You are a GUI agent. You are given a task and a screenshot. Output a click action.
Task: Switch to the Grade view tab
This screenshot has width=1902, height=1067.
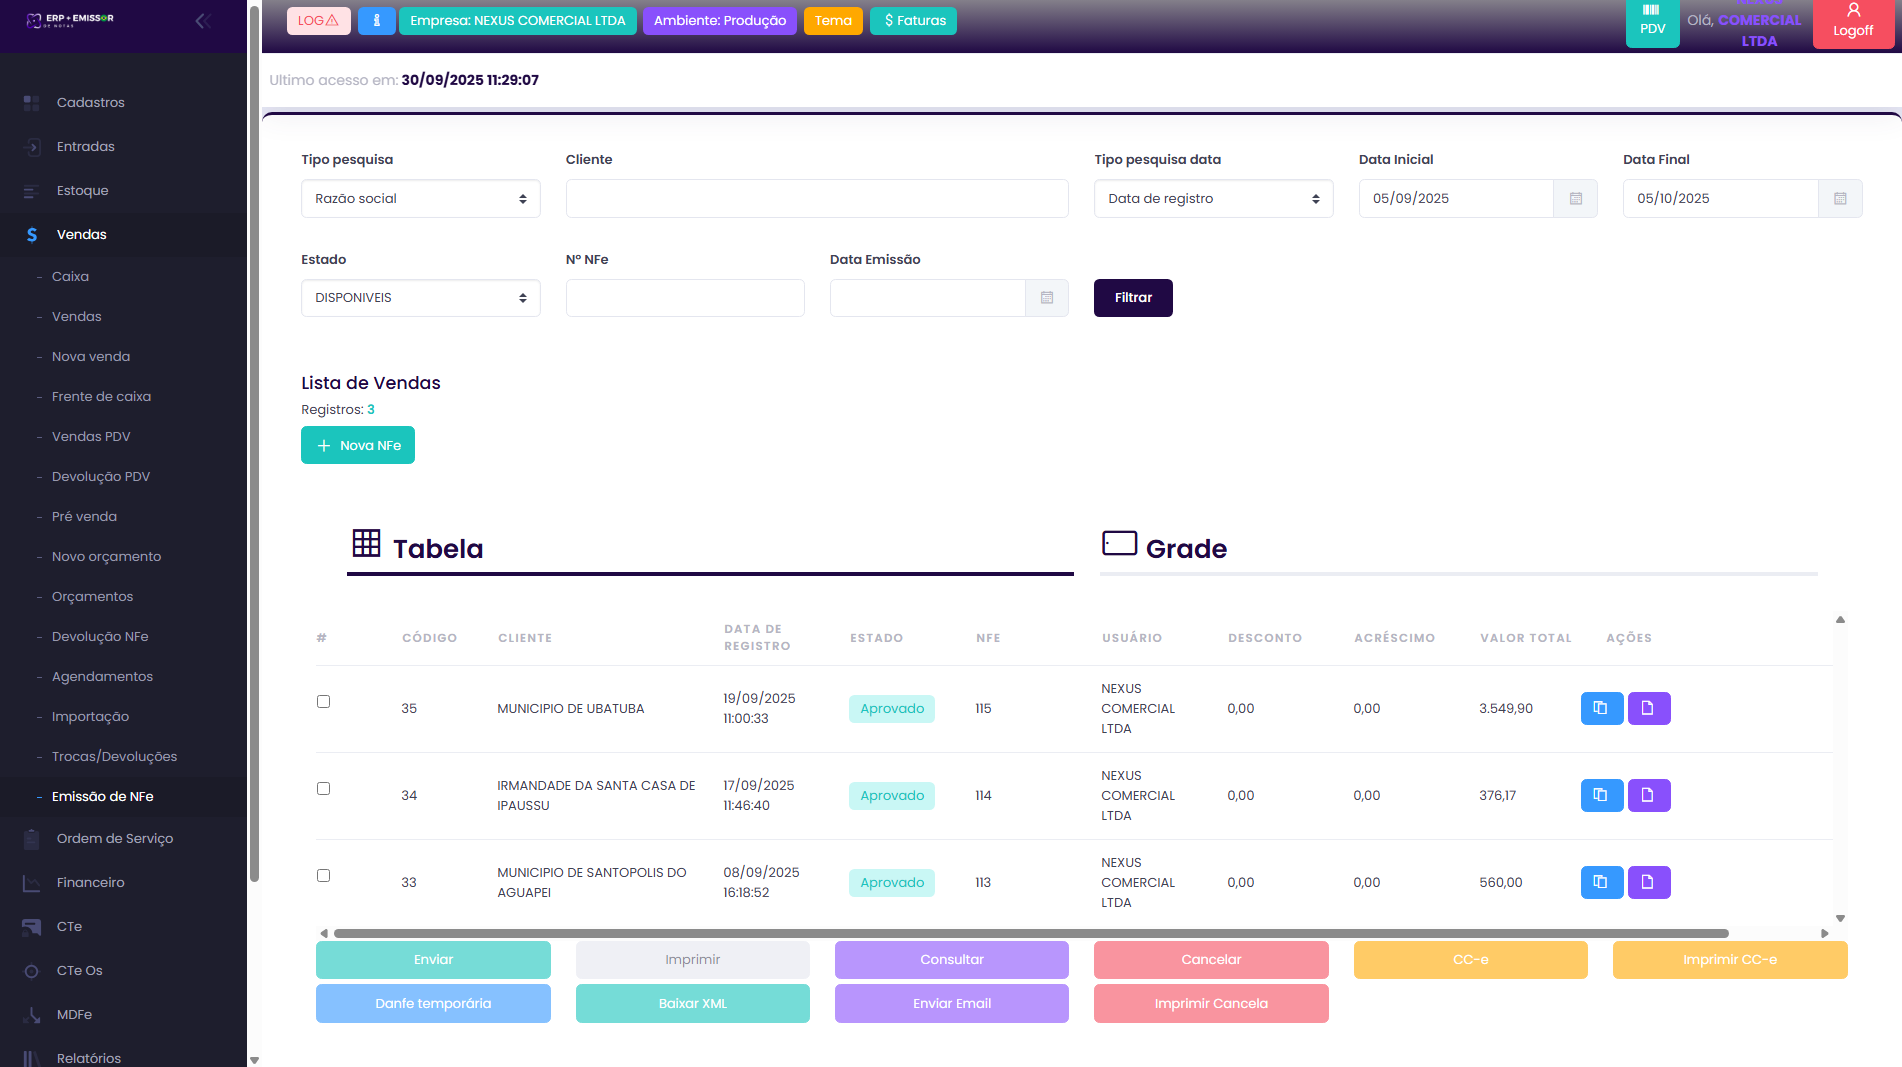coord(1185,548)
